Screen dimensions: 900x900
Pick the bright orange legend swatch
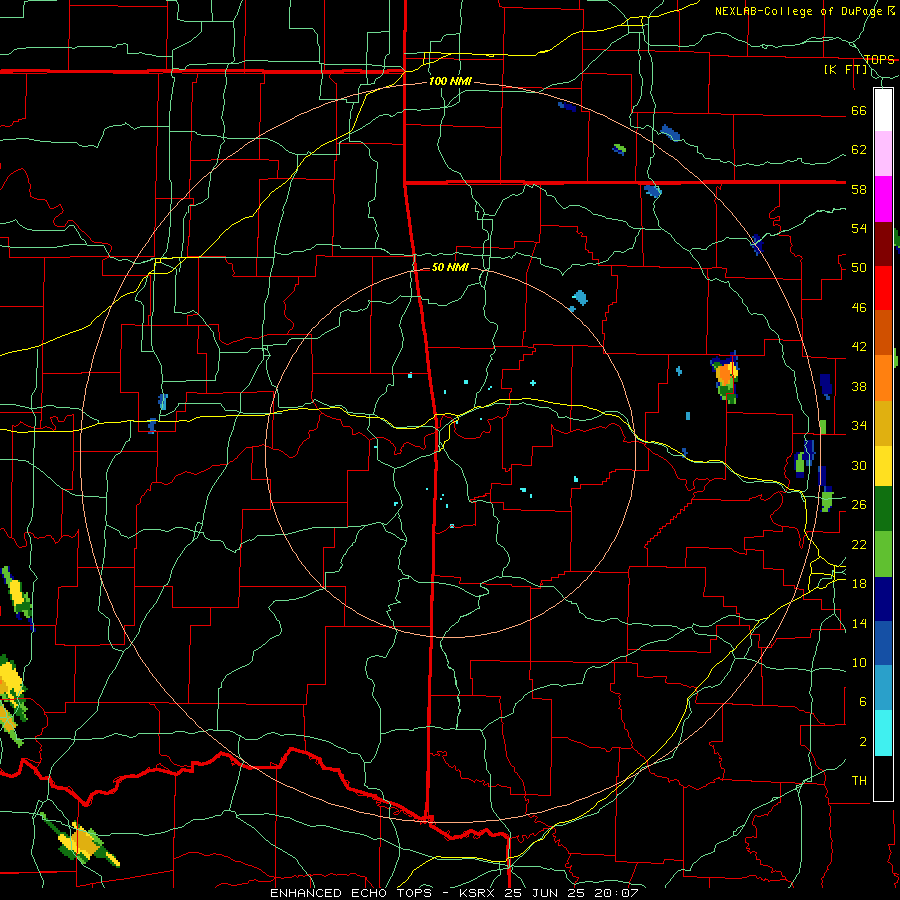pyautogui.click(x=883, y=377)
